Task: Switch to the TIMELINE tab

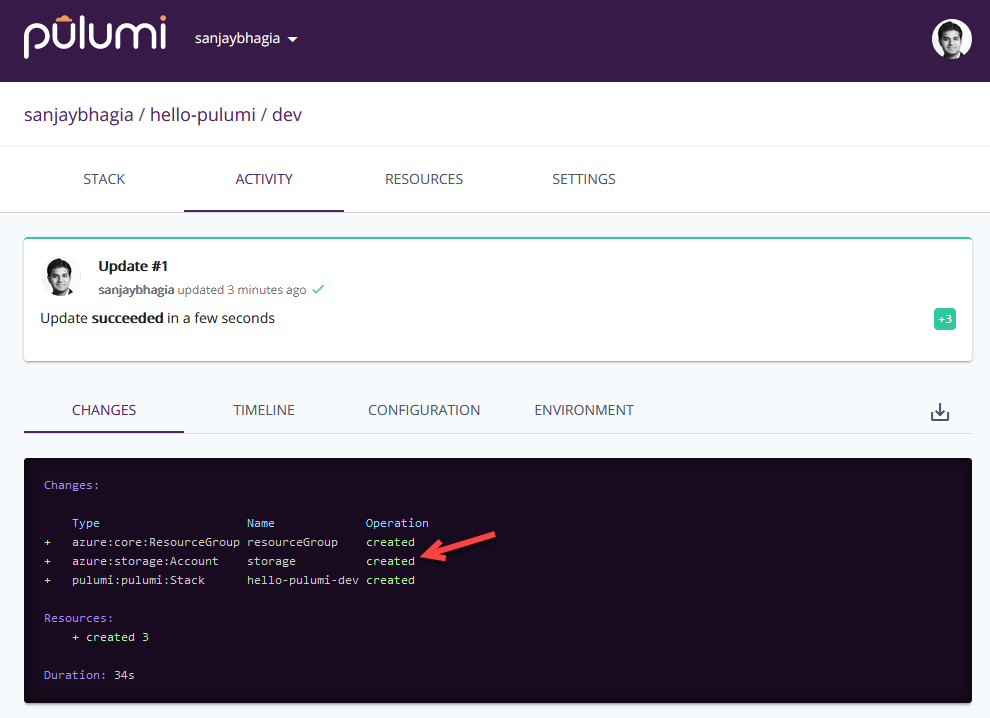Action: coord(264,410)
